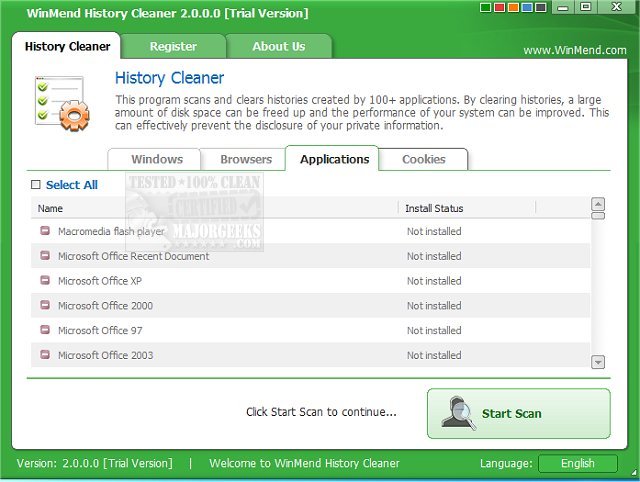640x482 pixels.
Task: Click the Version 2.0.0.0 status bar text
Action: [95, 463]
